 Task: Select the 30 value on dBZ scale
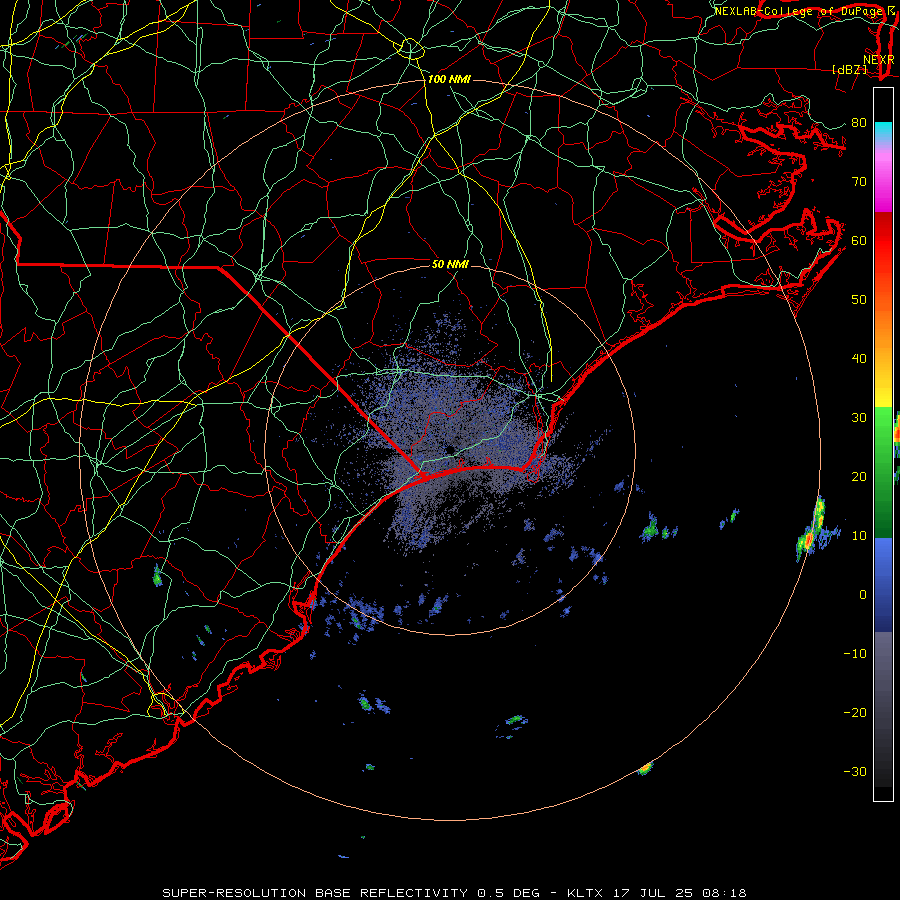(859, 417)
